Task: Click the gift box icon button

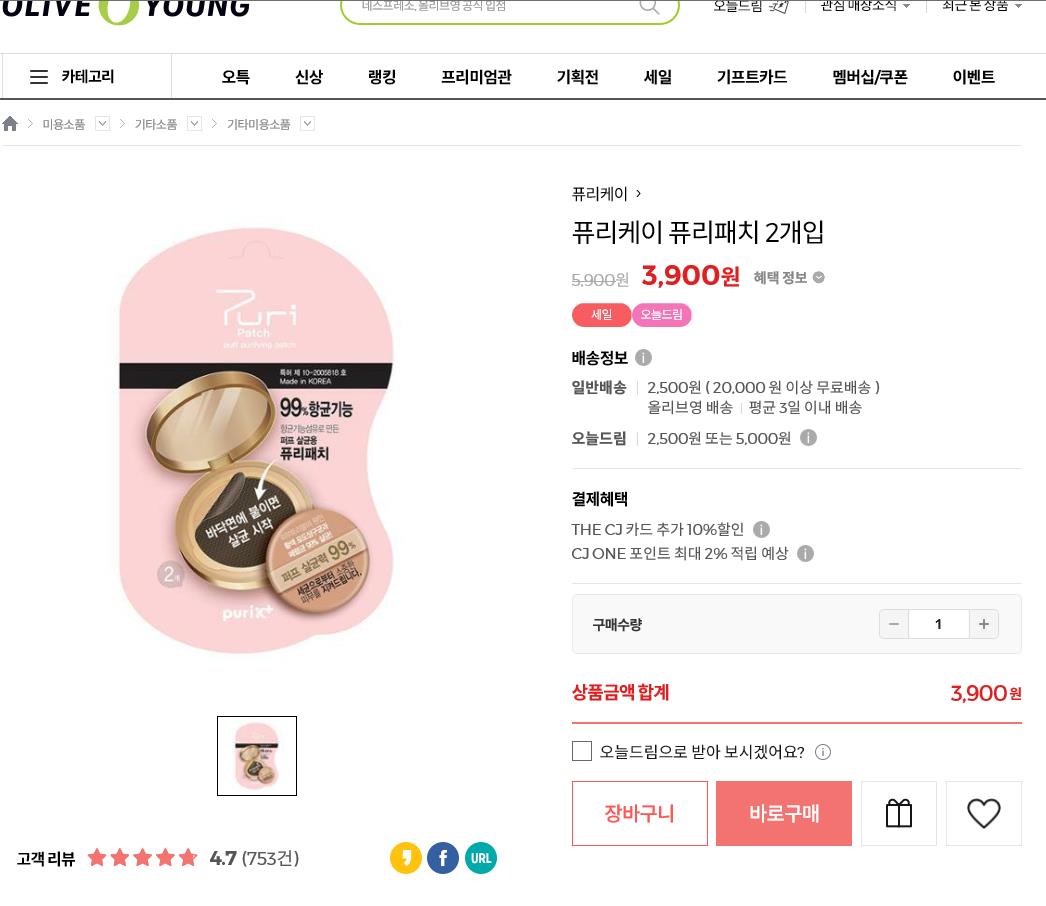Action: pos(898,814)
